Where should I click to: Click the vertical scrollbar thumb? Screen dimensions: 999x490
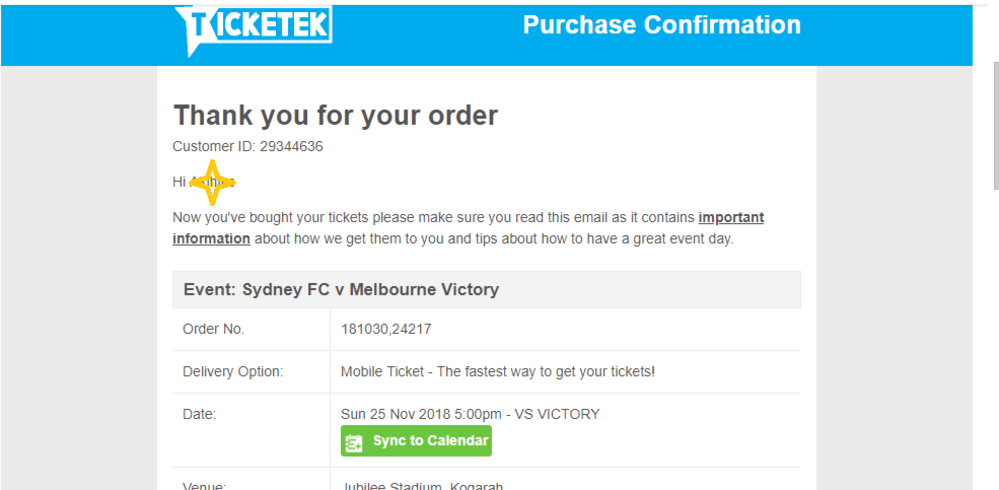coord(995,125)
